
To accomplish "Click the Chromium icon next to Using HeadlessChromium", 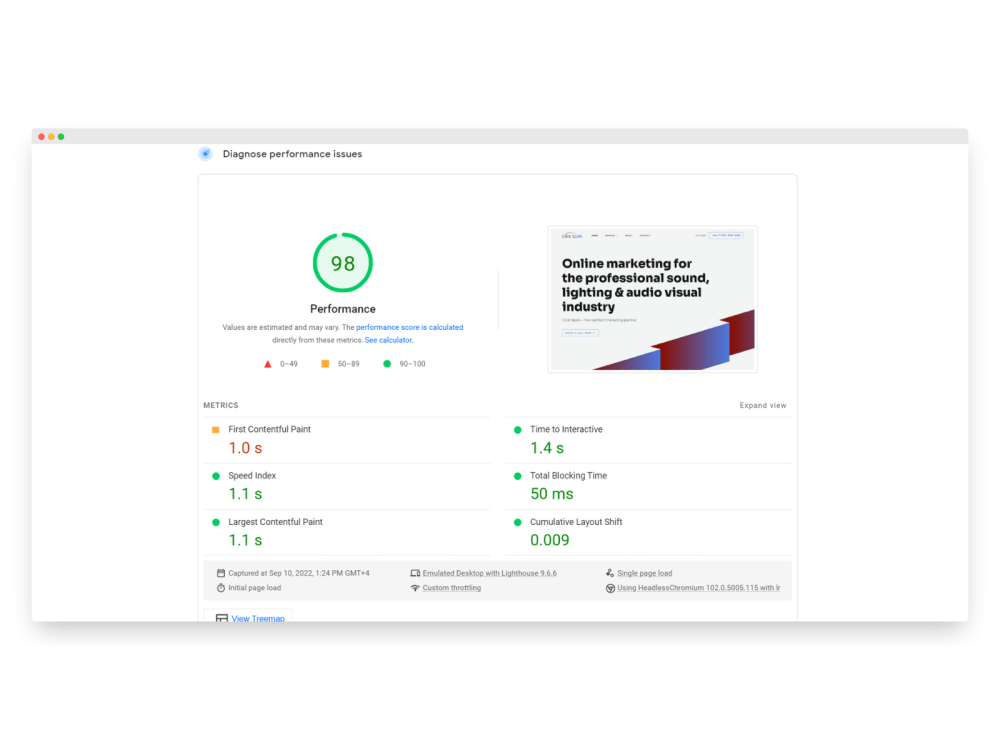I will [x=610, y=588].
